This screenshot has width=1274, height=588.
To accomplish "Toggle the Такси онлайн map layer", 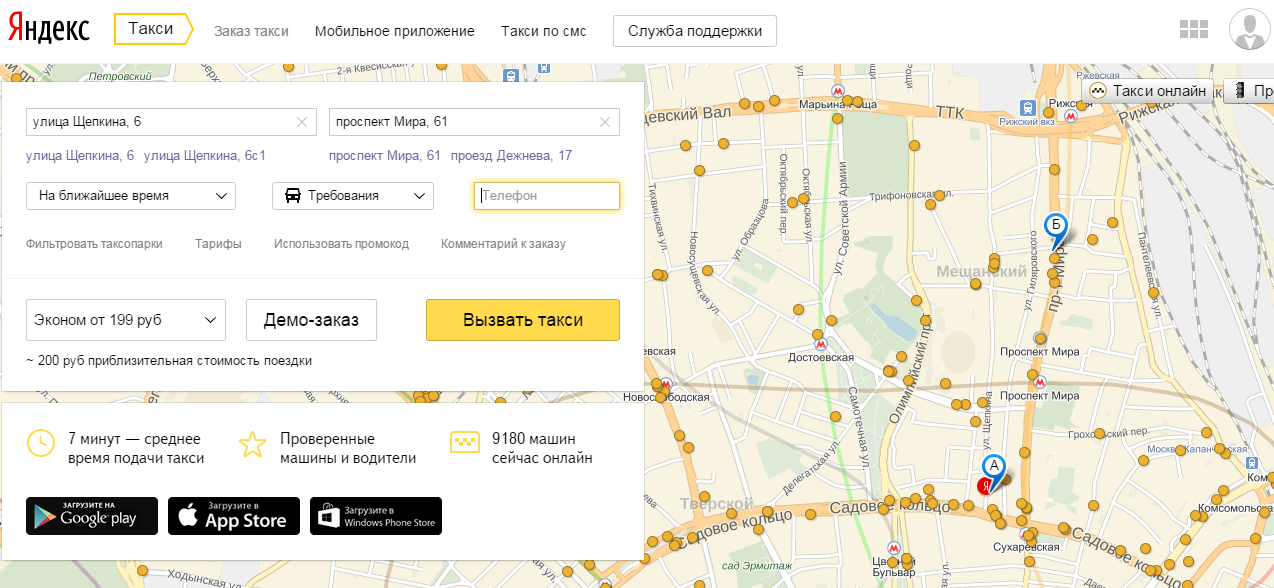I will pos(1148,91).
